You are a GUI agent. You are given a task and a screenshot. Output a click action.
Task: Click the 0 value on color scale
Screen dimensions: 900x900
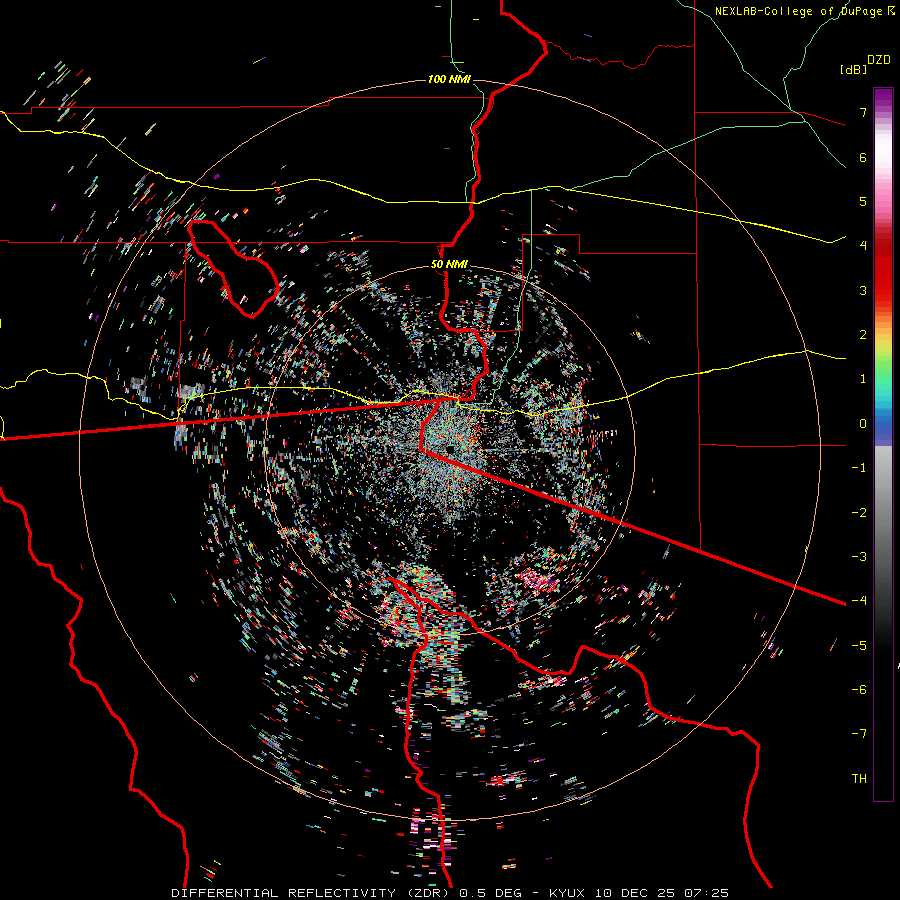(x=863, y=424)
